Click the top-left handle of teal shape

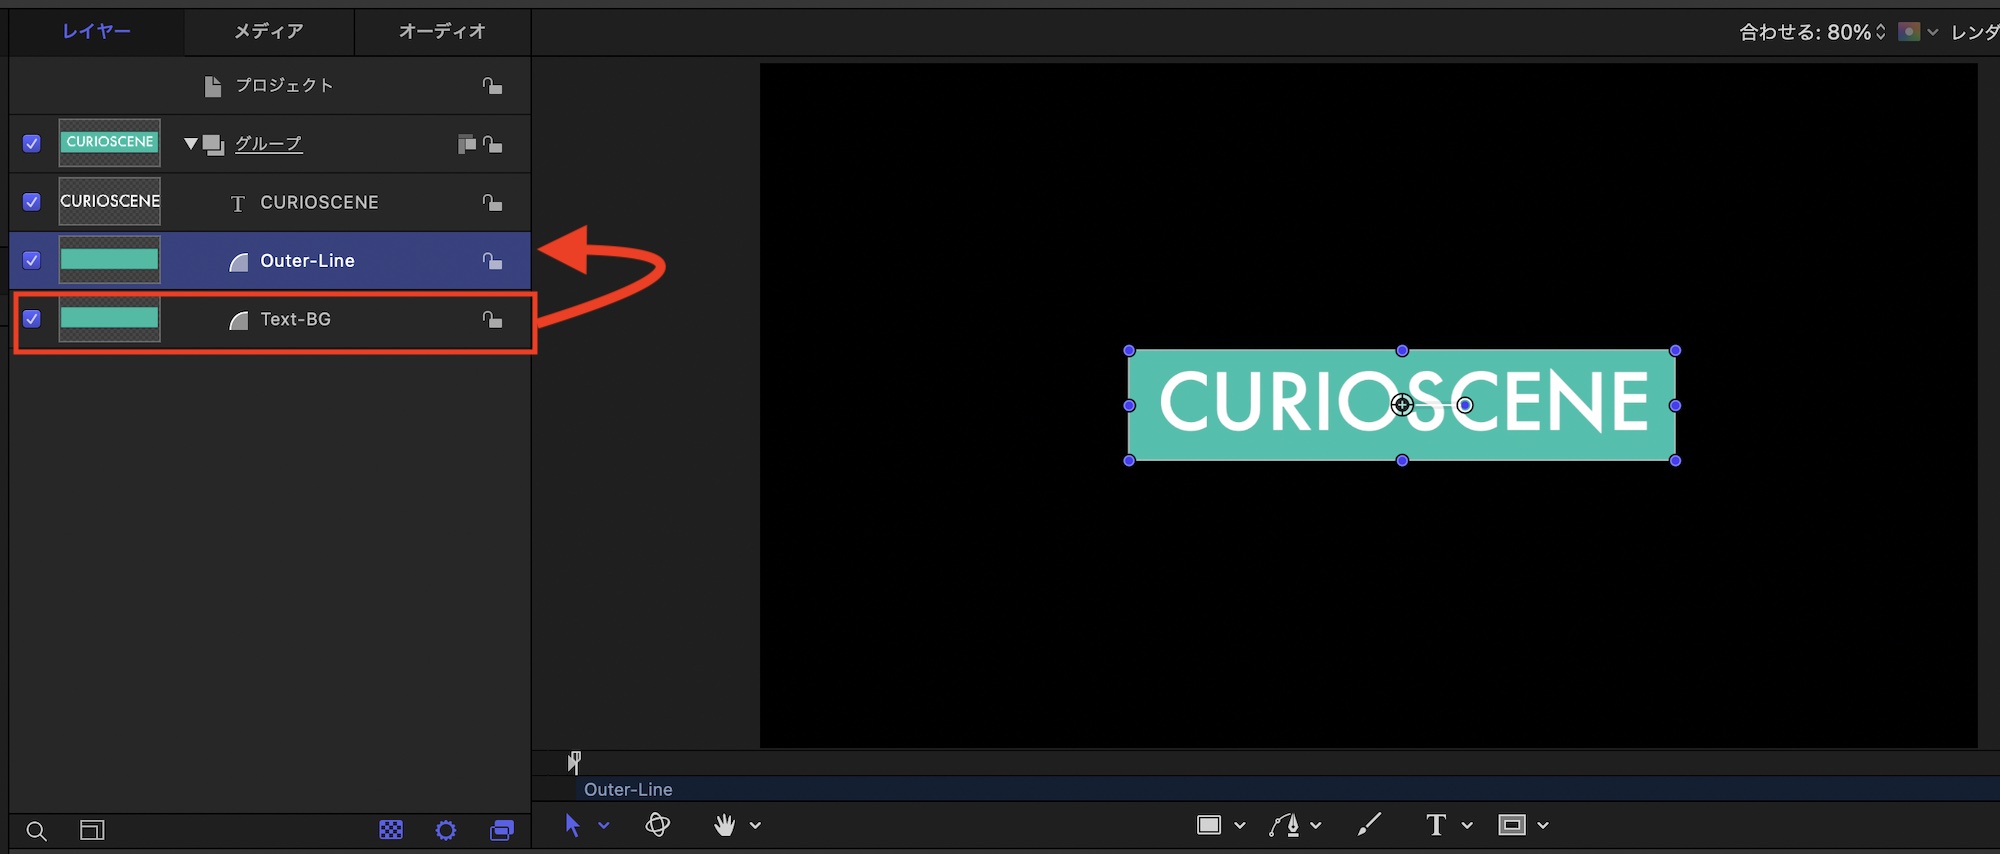[1129, 350]
